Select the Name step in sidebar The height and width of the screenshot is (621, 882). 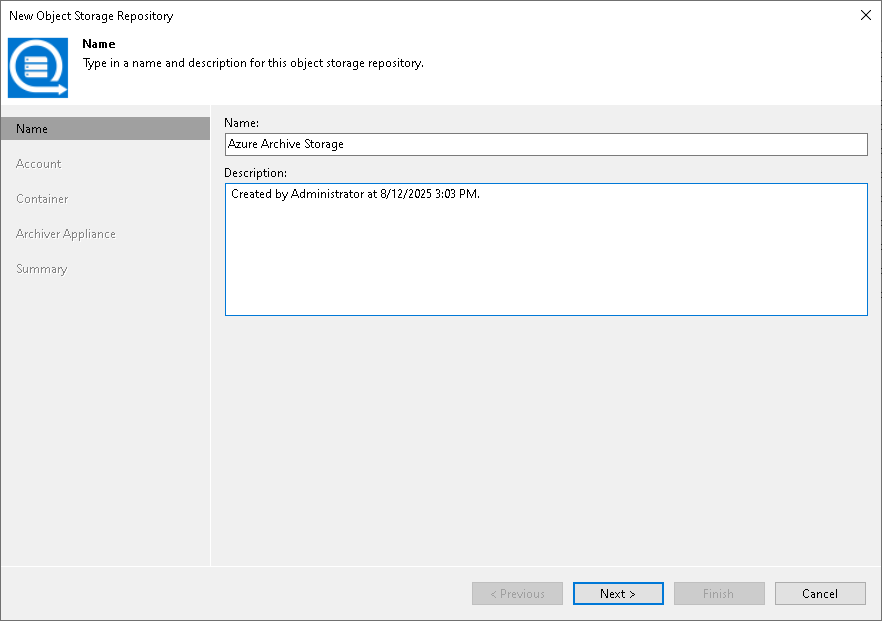pyautogui.click(x=105, y=129)
